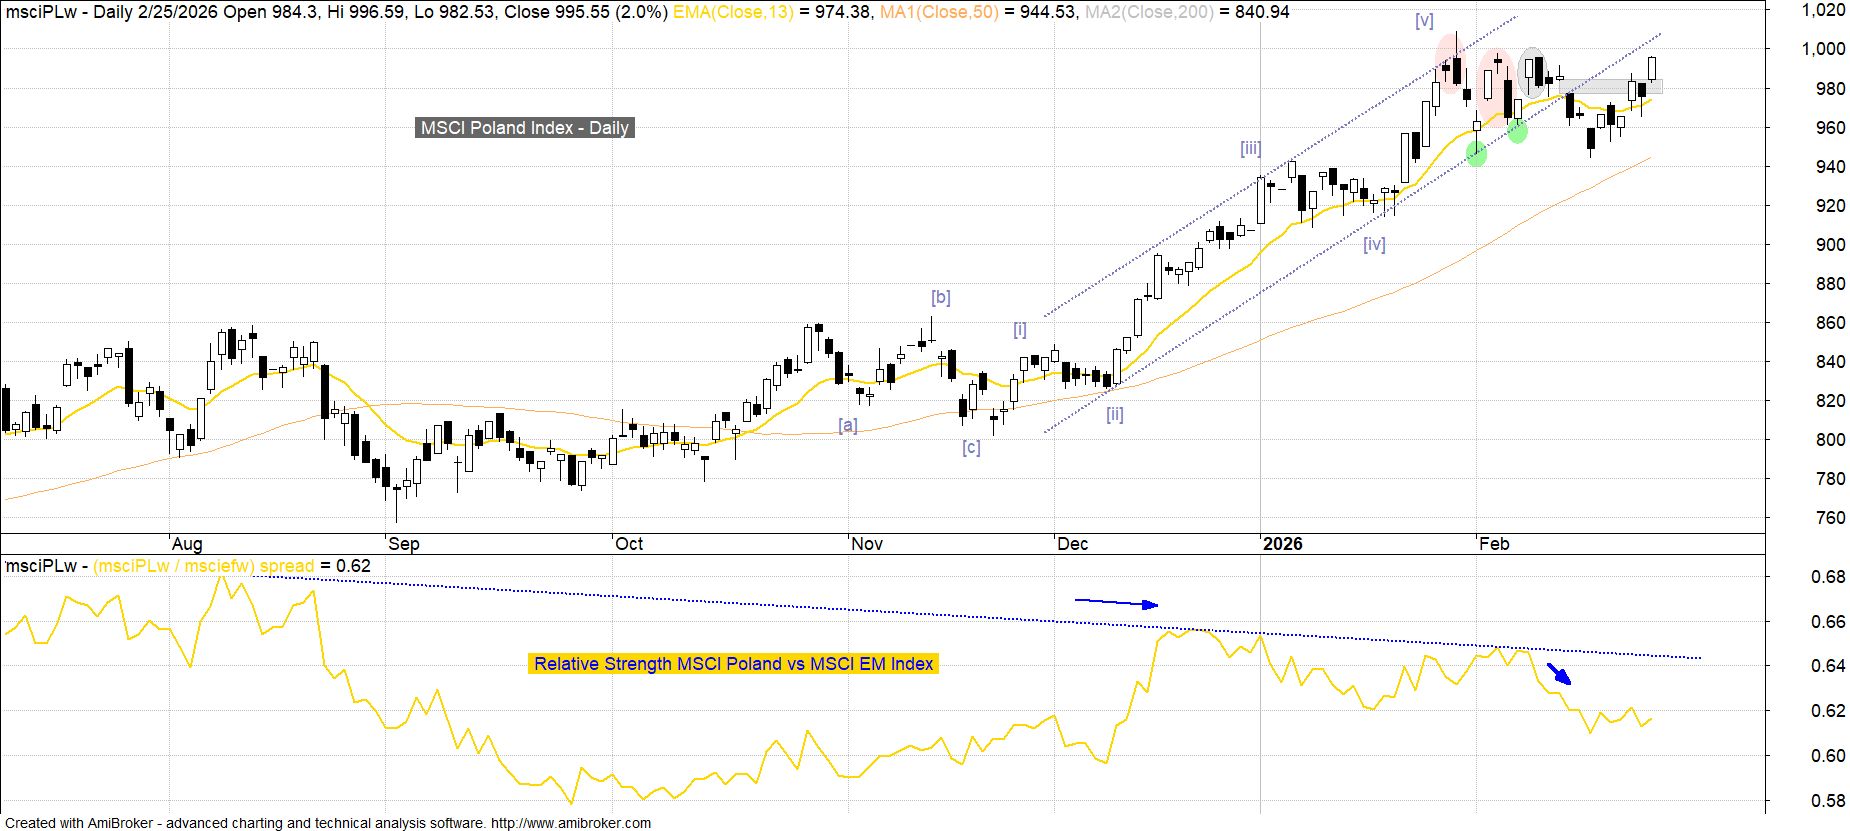The image size is (1850, 831).
Task: Click the downward-pointing blue arrow
Action: [1559, 674]
